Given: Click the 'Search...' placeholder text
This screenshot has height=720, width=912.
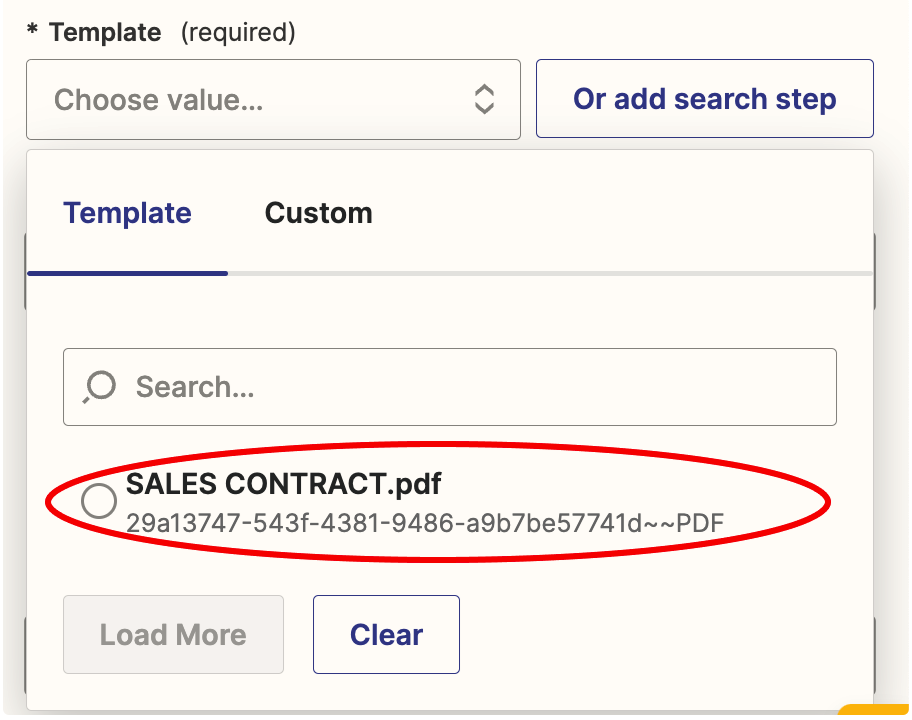Looking at the screenshot, I should (x=195, y=387).
